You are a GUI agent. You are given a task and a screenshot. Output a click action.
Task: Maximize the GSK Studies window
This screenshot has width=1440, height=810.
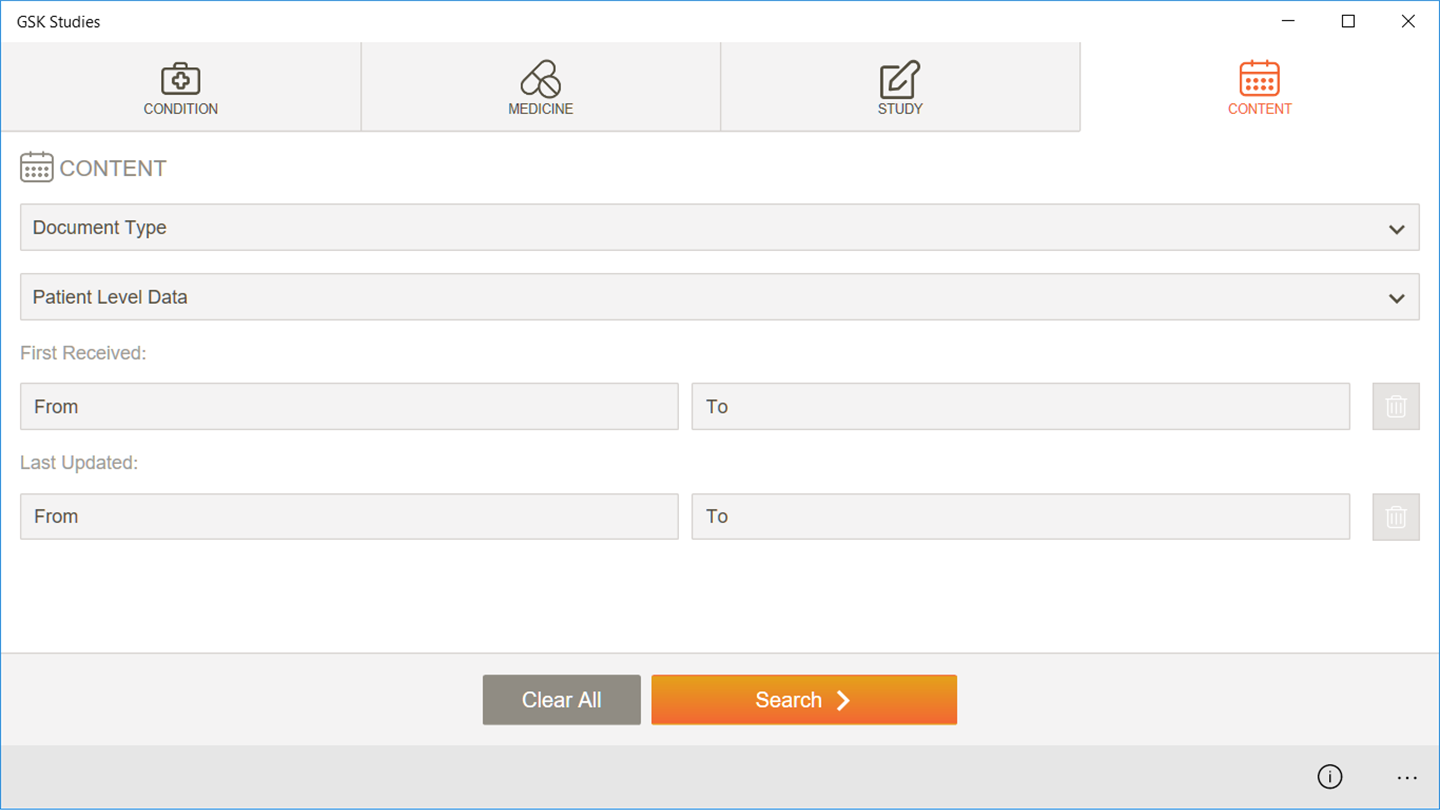click(1348, 21)
